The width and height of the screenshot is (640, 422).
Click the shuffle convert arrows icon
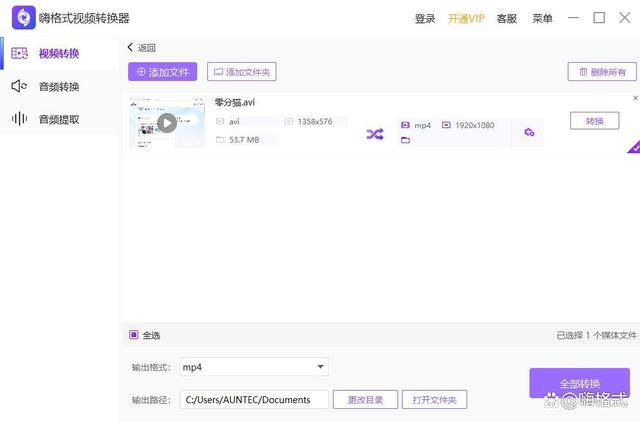click(375, 134)
